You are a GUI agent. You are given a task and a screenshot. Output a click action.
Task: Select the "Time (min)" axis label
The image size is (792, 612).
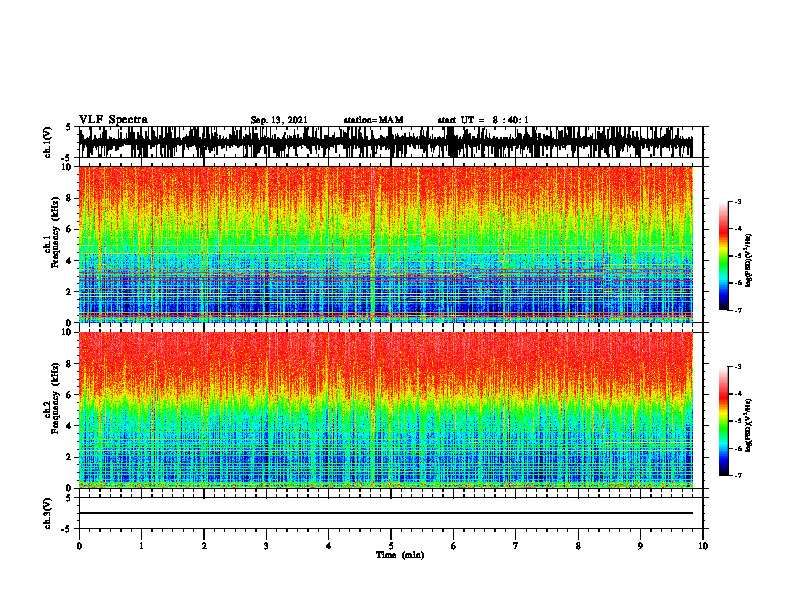tap(400, 555)
